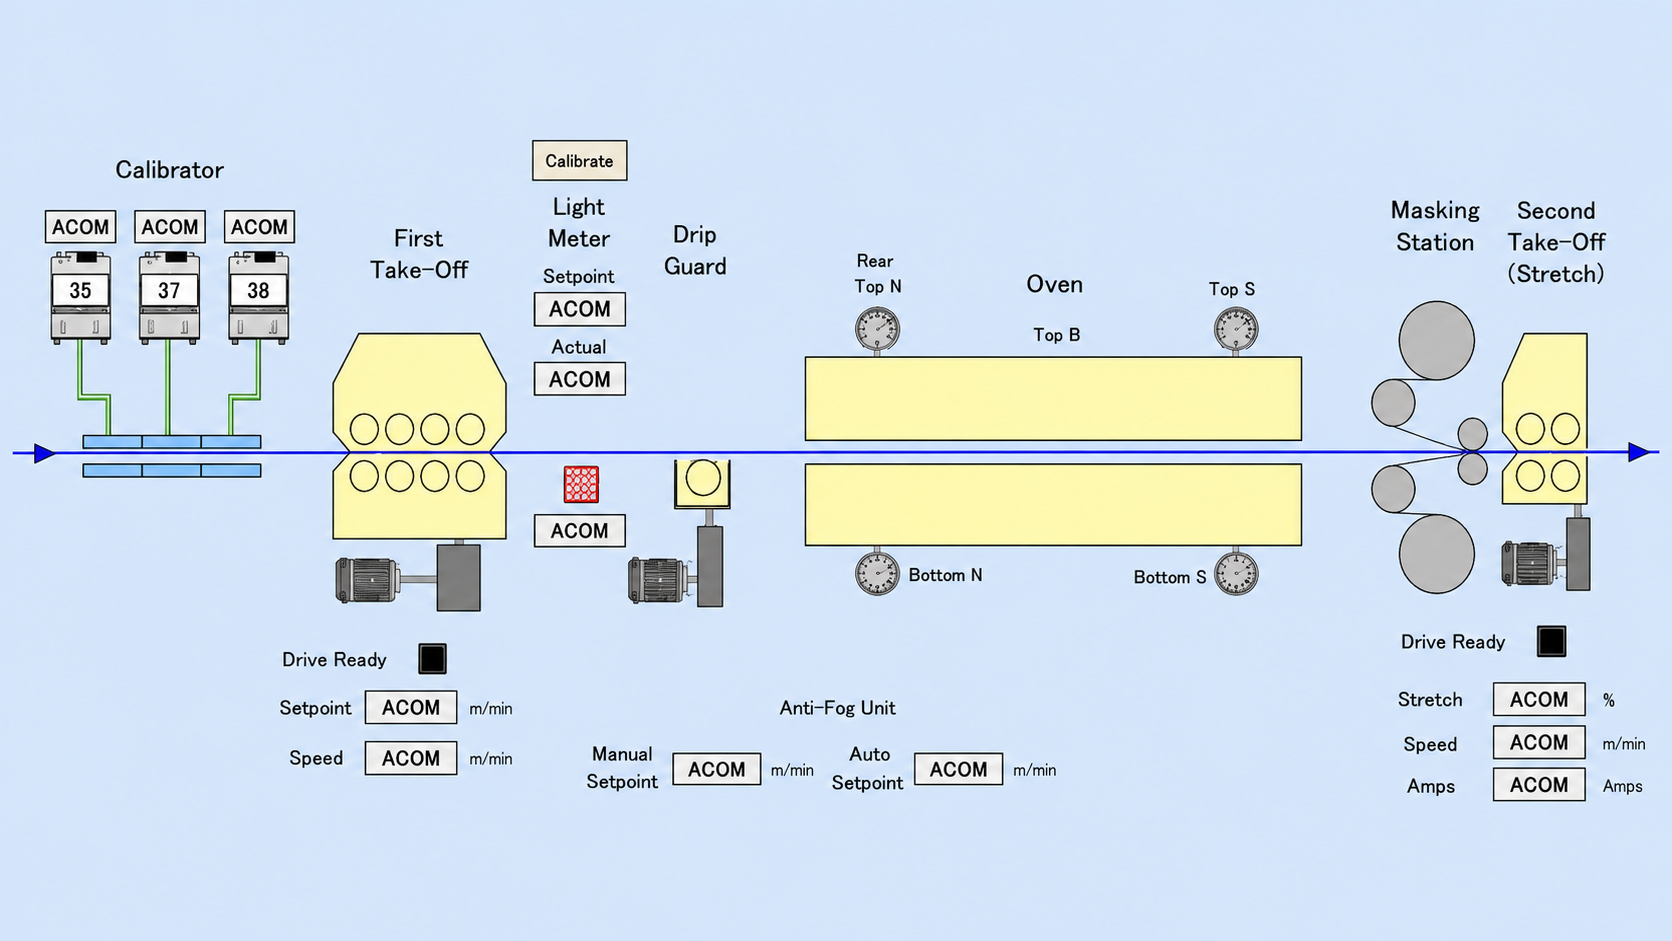Edit the Anti-Fog Auto Setpoint field
The height and width of the screenshot is (941, 1672).
[x=958, y=769]
